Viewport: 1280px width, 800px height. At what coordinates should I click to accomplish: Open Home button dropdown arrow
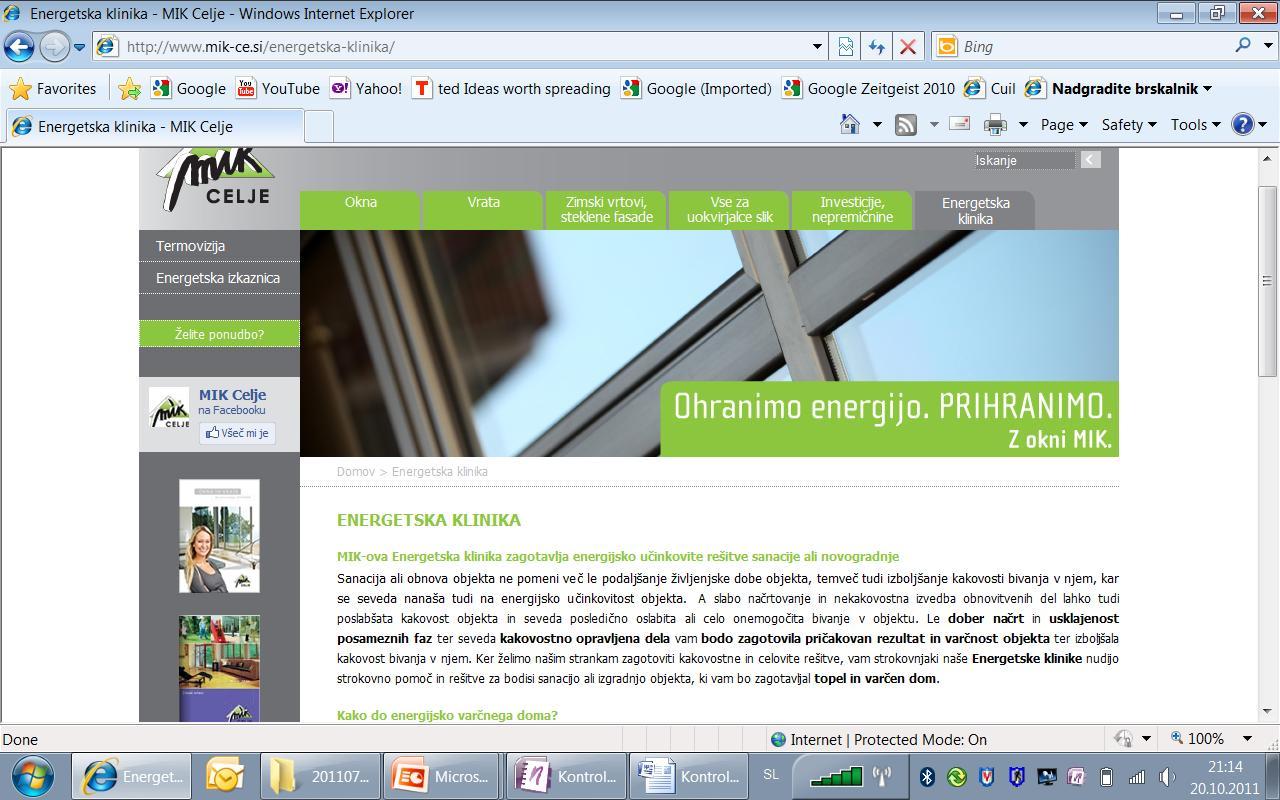[877, 125]
